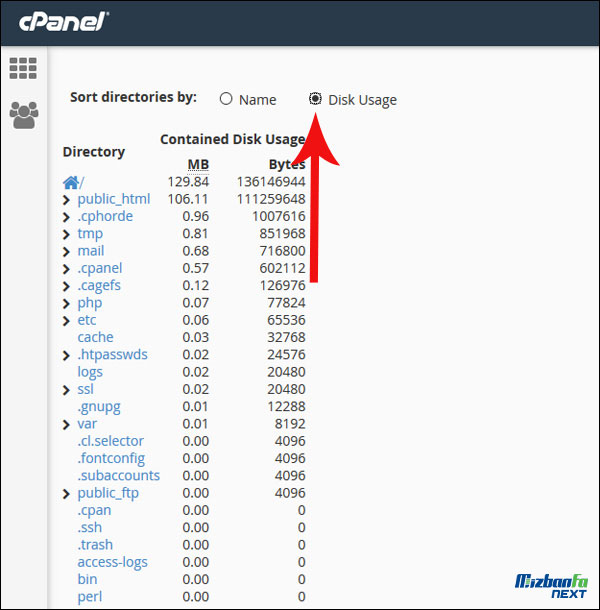
Task: Expand the public_html directory
Action: point(67,199)
